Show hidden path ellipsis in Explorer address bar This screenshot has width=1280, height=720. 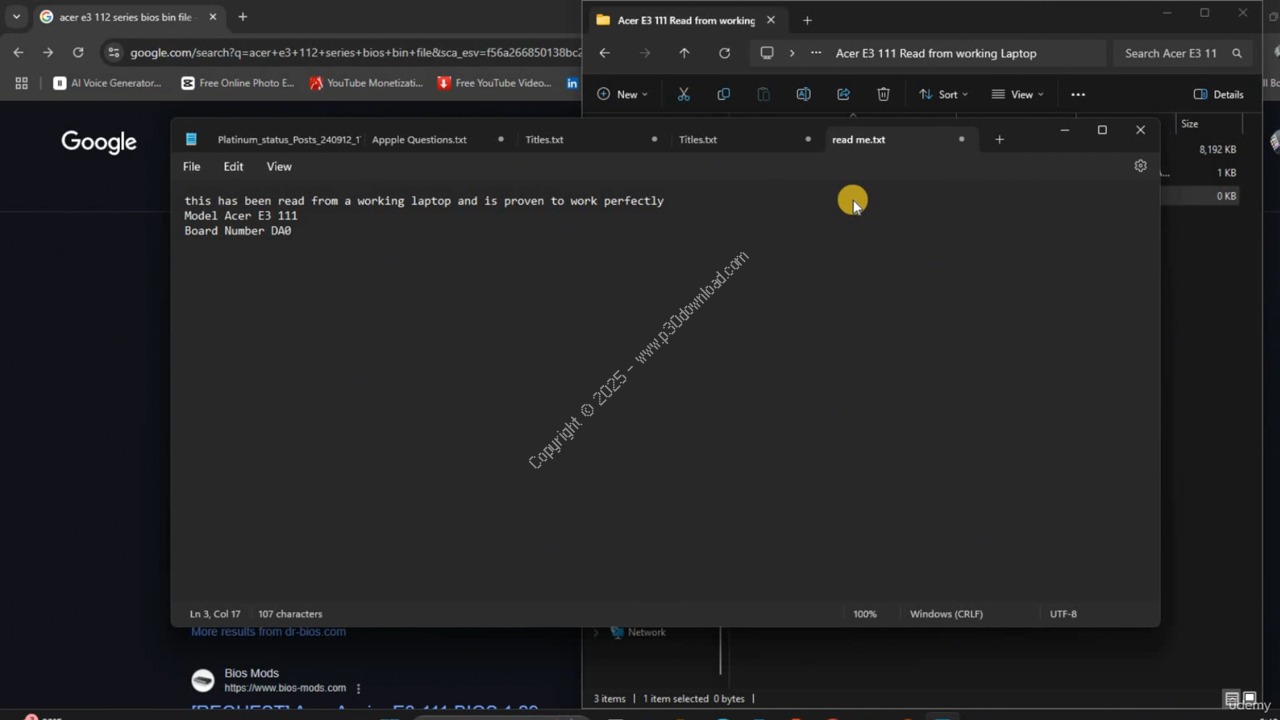(x=816, y=53)
